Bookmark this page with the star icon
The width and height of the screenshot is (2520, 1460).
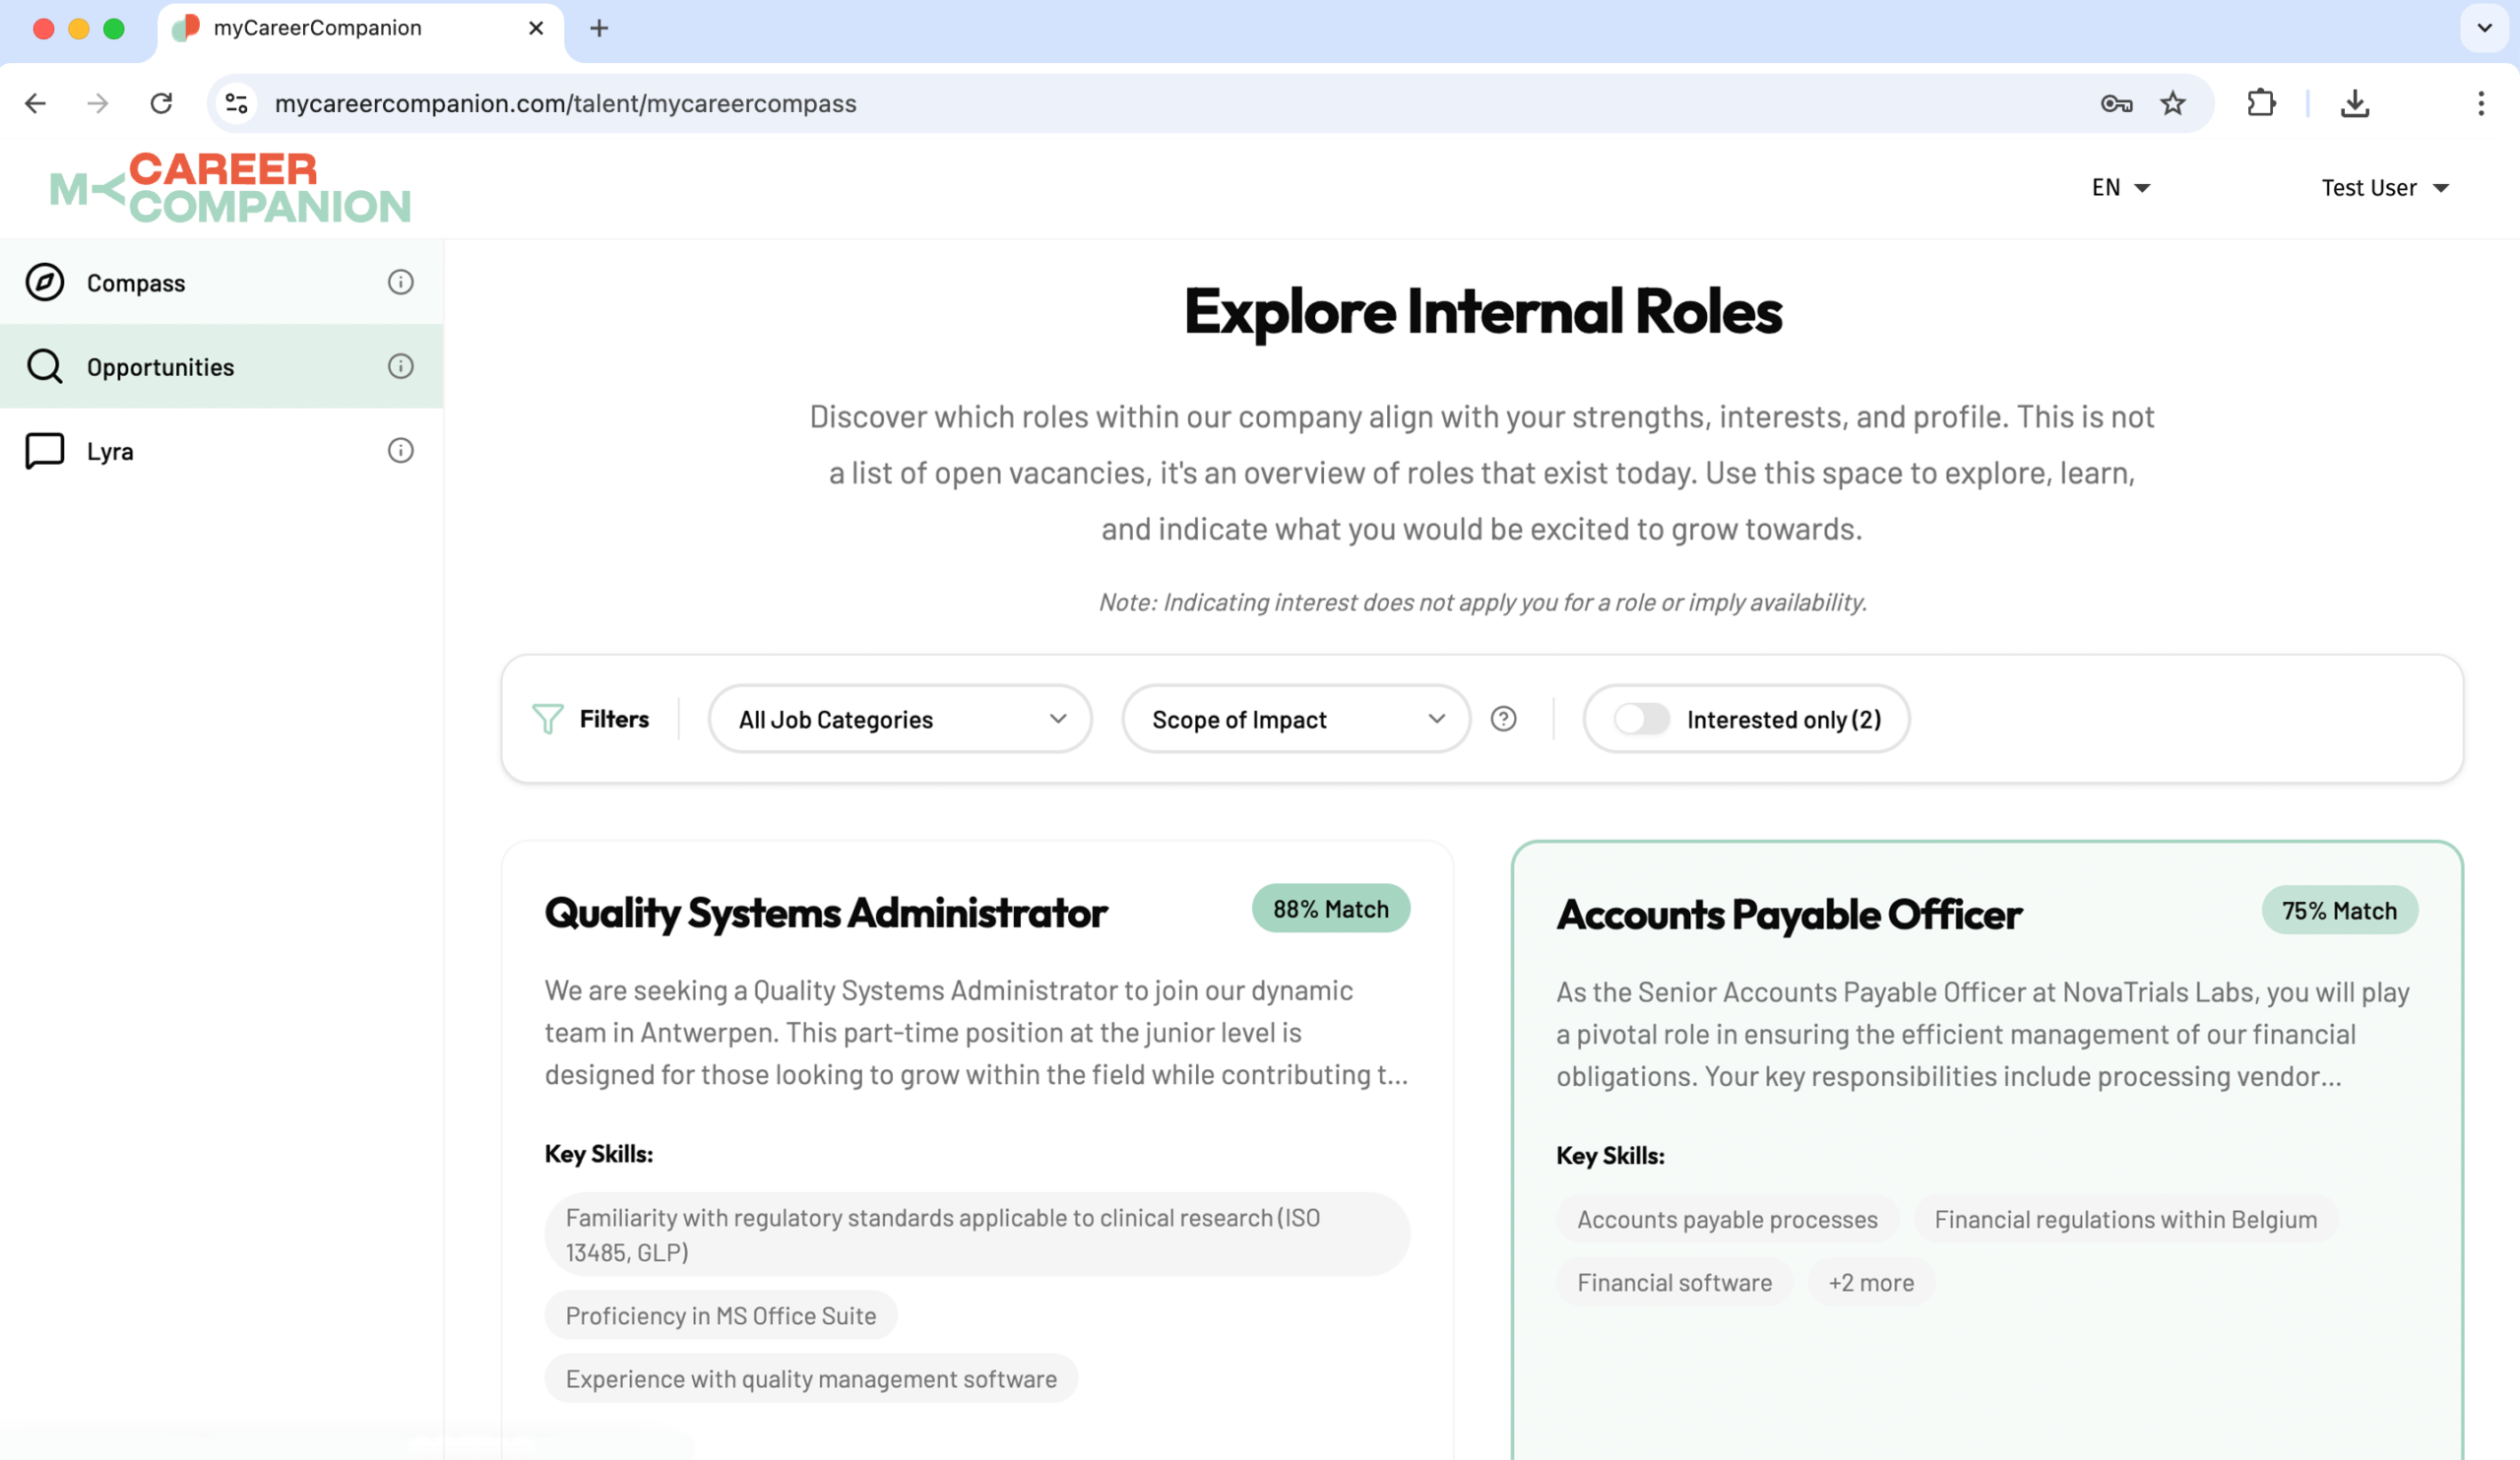2172,103
